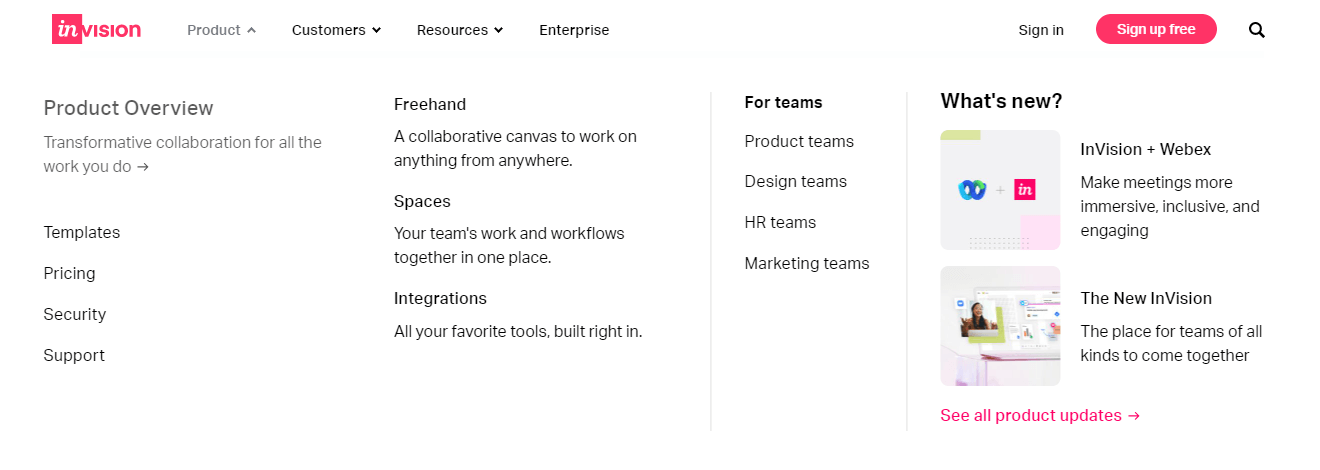The width and height of the screenshot is (1320, 470).
Task: Go to the Templates page
Action: (x=82, y=232)
